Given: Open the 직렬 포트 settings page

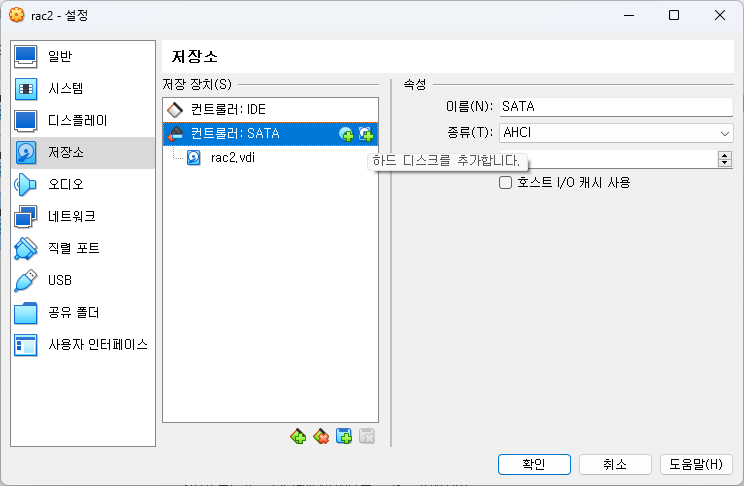Looking at the screenshot, I should (x=83, y=248).
